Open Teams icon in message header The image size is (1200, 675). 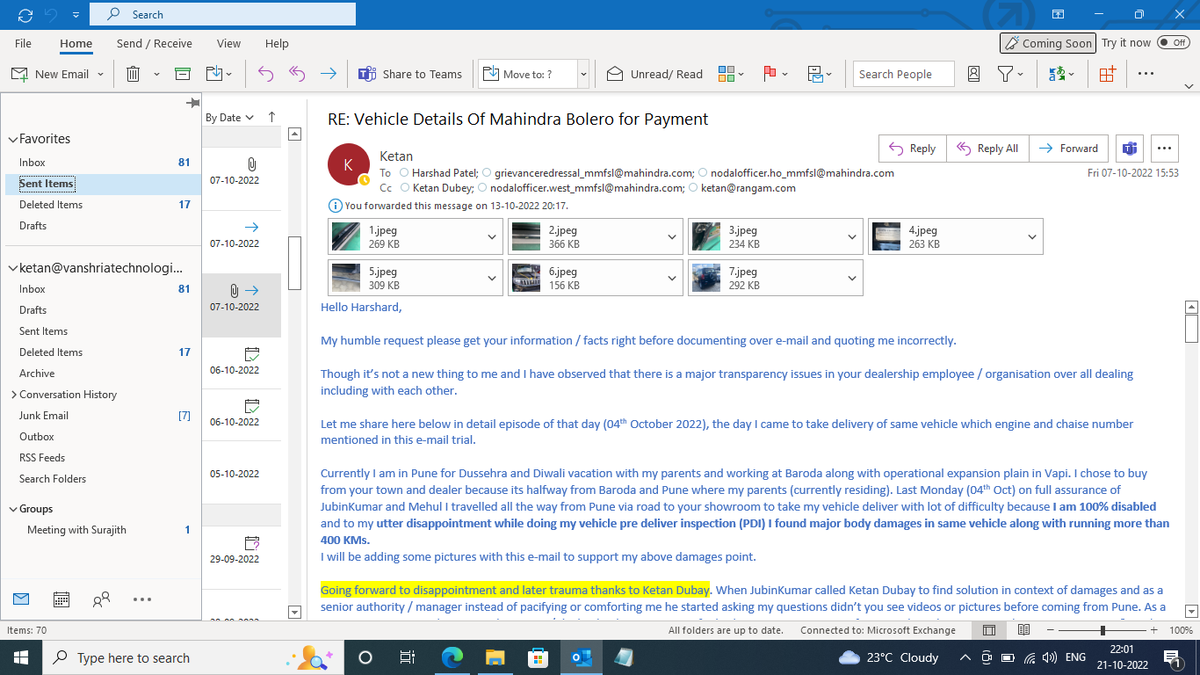[x=1129, y=148]
